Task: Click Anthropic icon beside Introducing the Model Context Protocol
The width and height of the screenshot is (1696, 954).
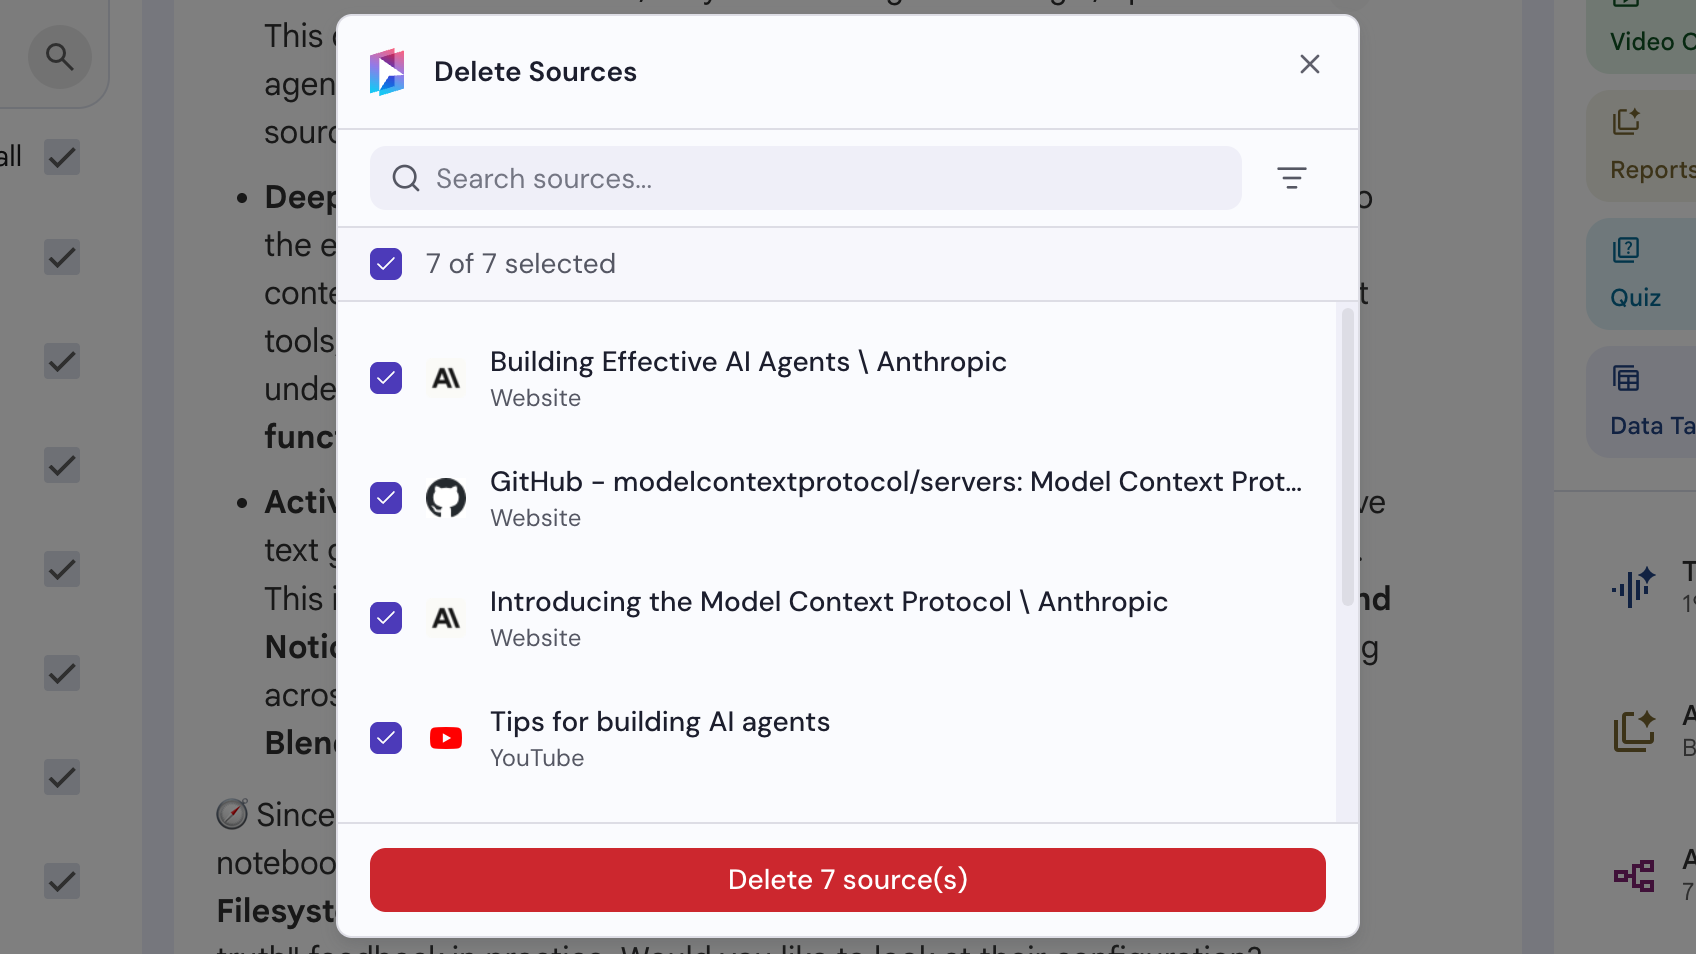Action: tap(446, 618)
